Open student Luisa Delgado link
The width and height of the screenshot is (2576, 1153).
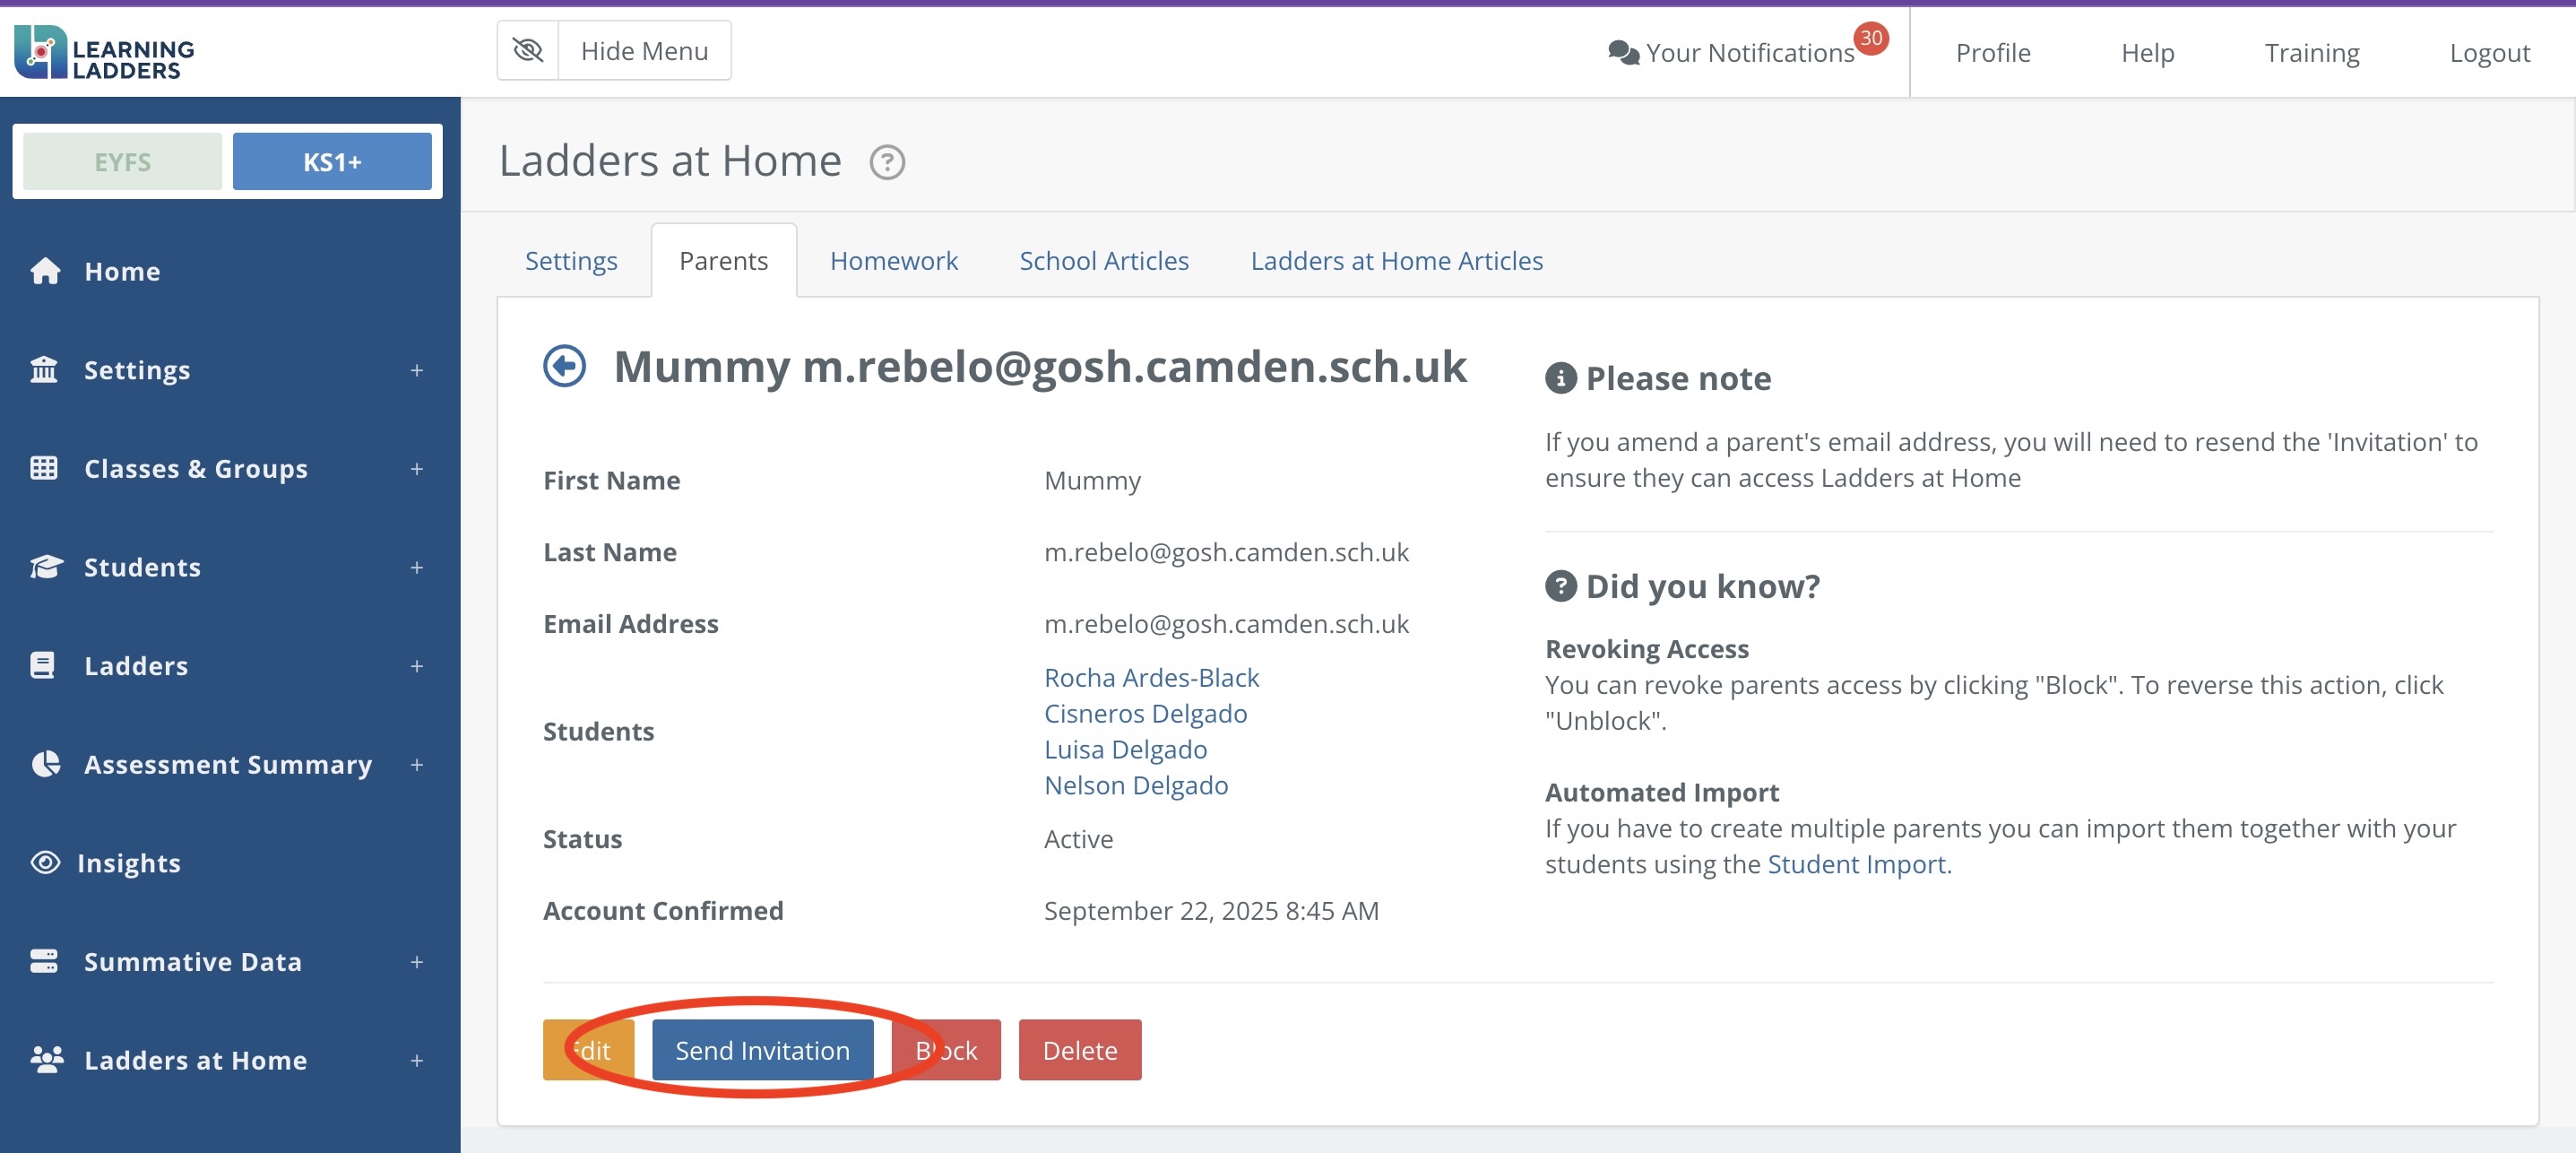pyautogui.click(x=1125, y=749)
